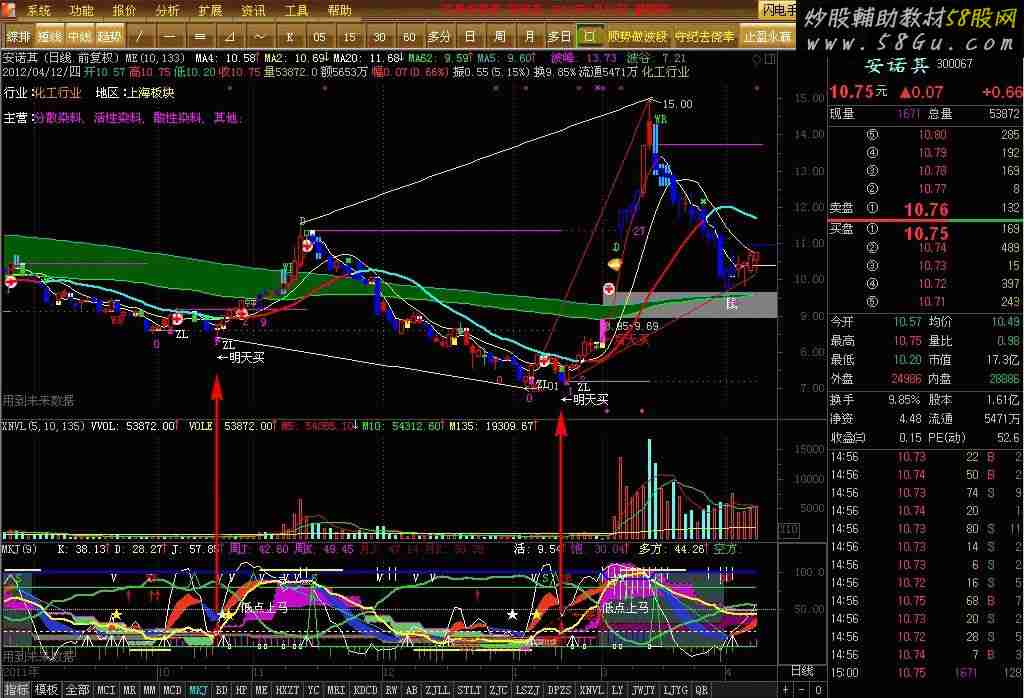Click the square frame toolbar icon

click(590, 36)
